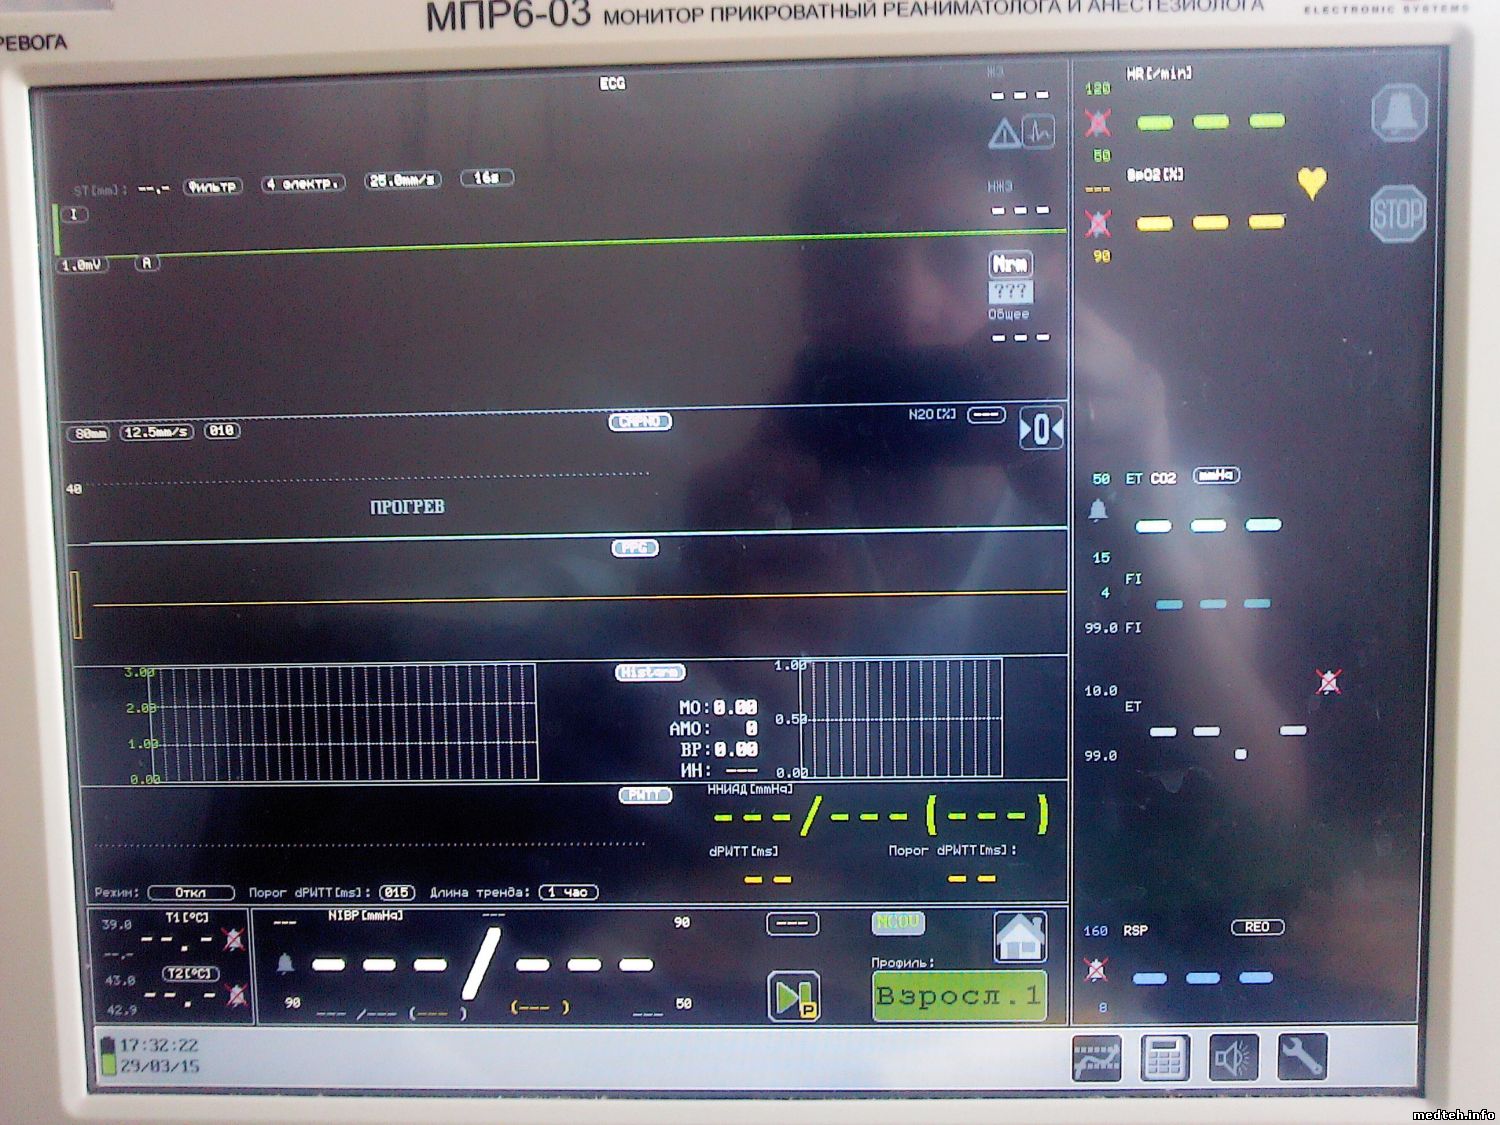Click the yellow PPG amplitude bar

[75, 604]
